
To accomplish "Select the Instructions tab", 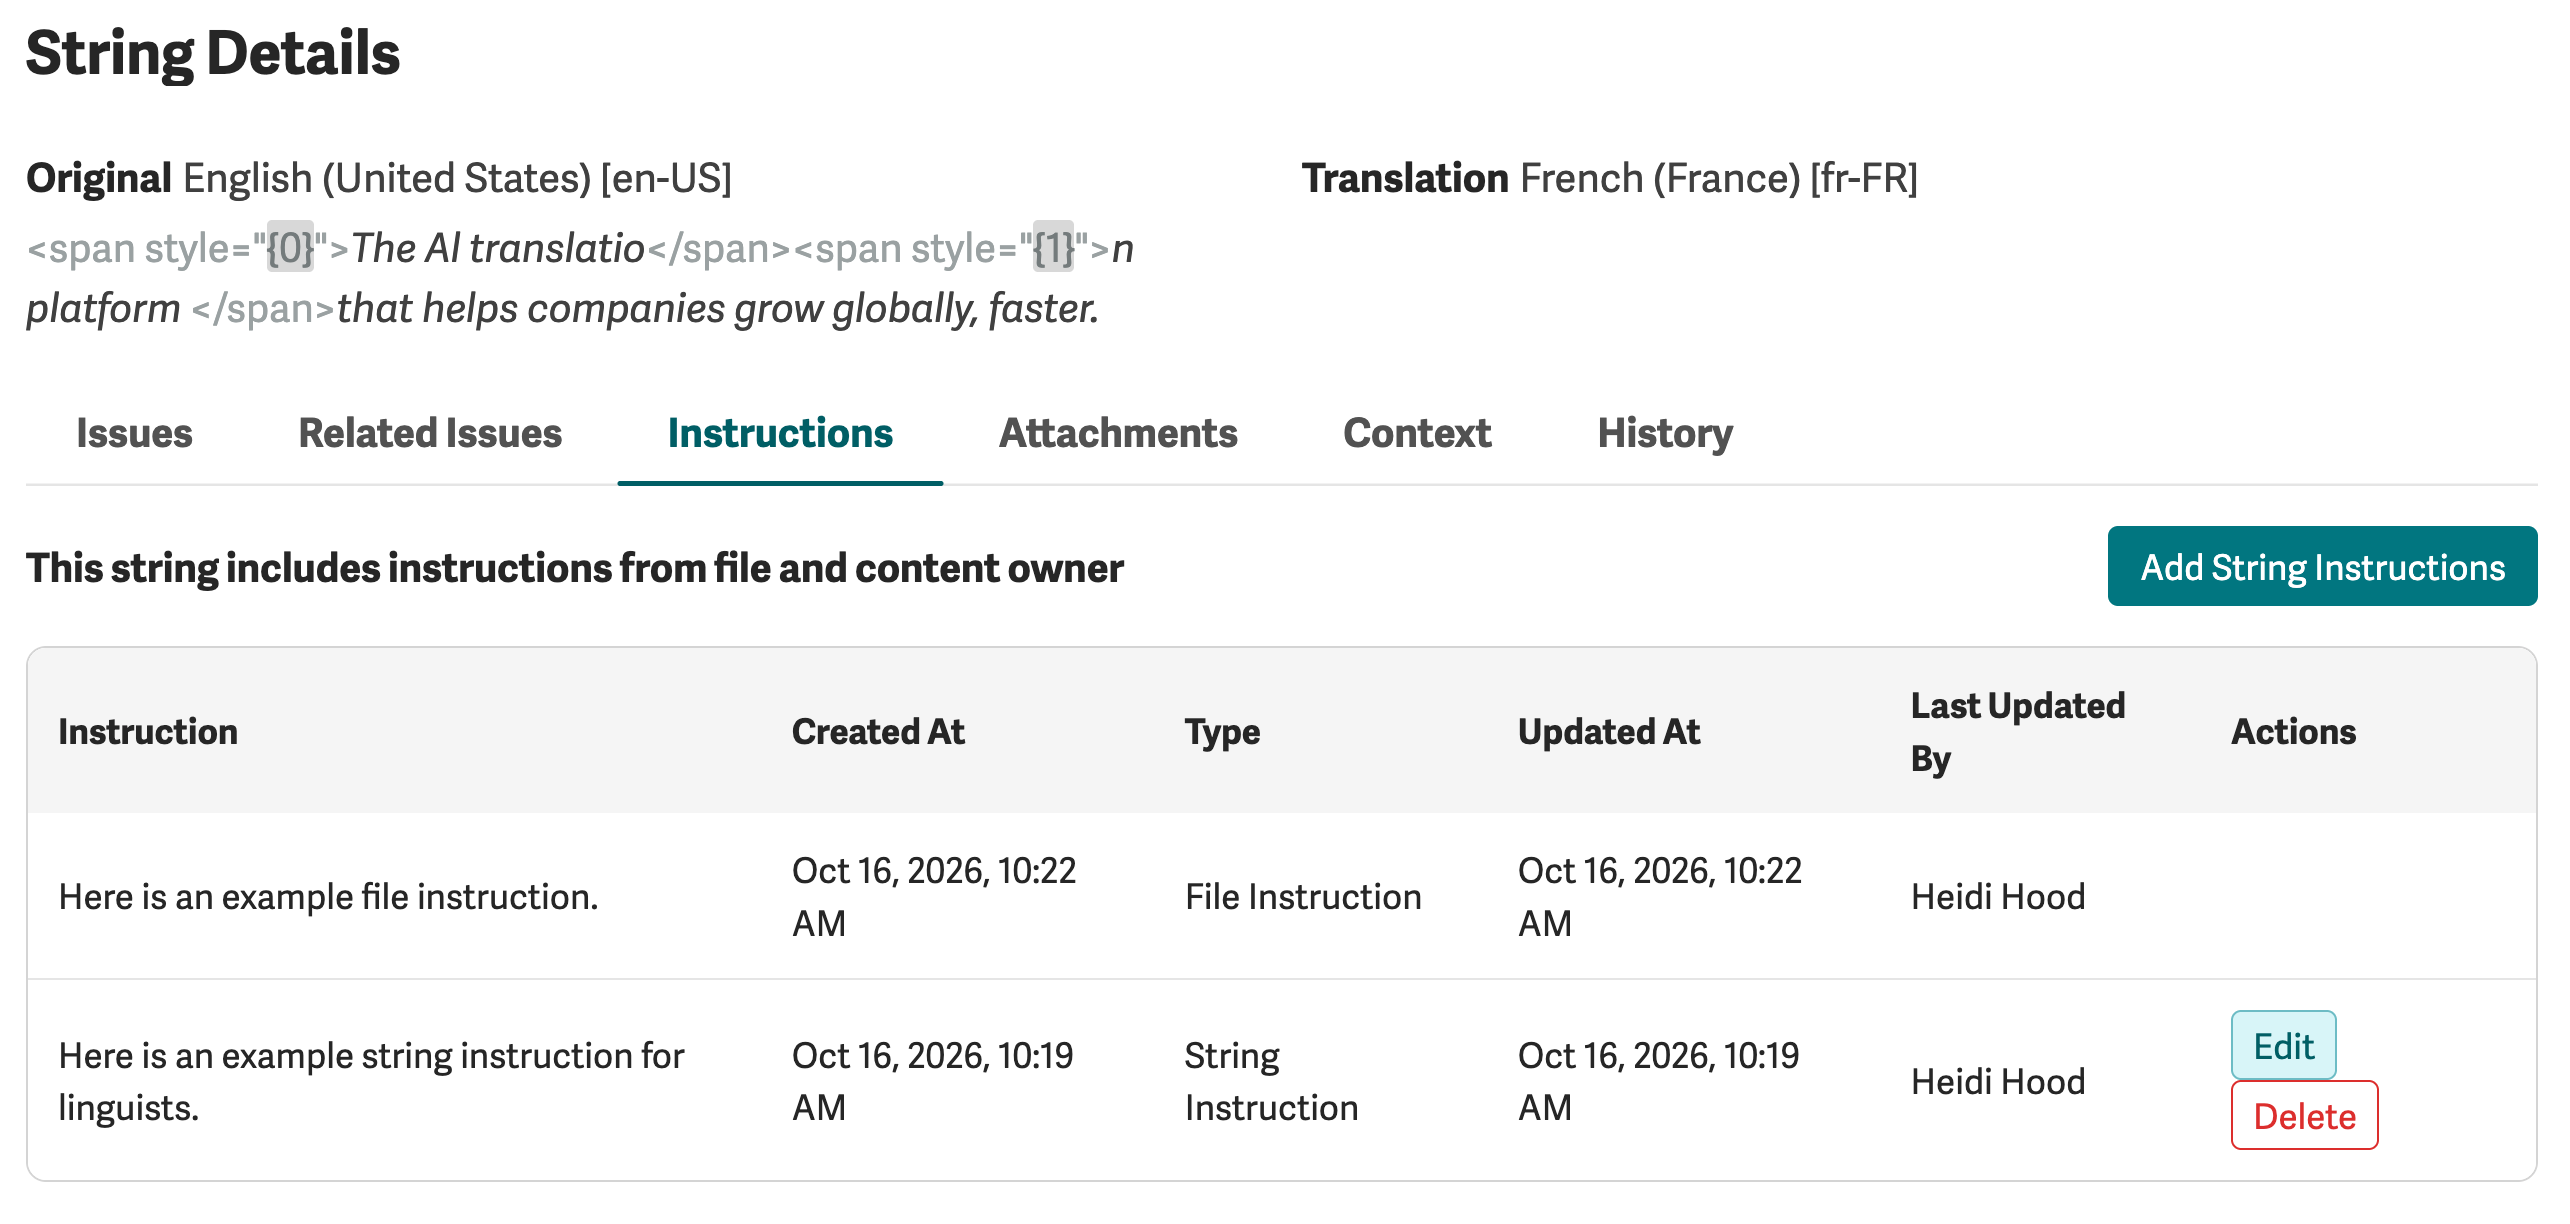I will tap(780, 433).
